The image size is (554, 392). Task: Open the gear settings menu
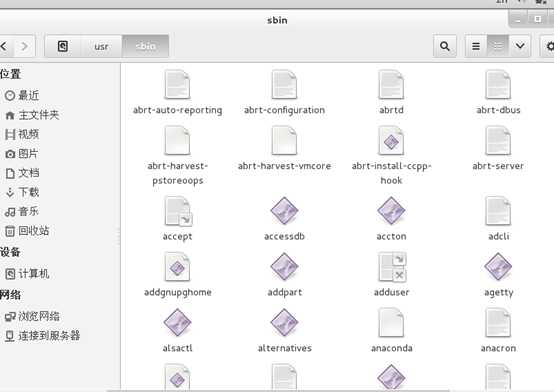pos(548,46)
